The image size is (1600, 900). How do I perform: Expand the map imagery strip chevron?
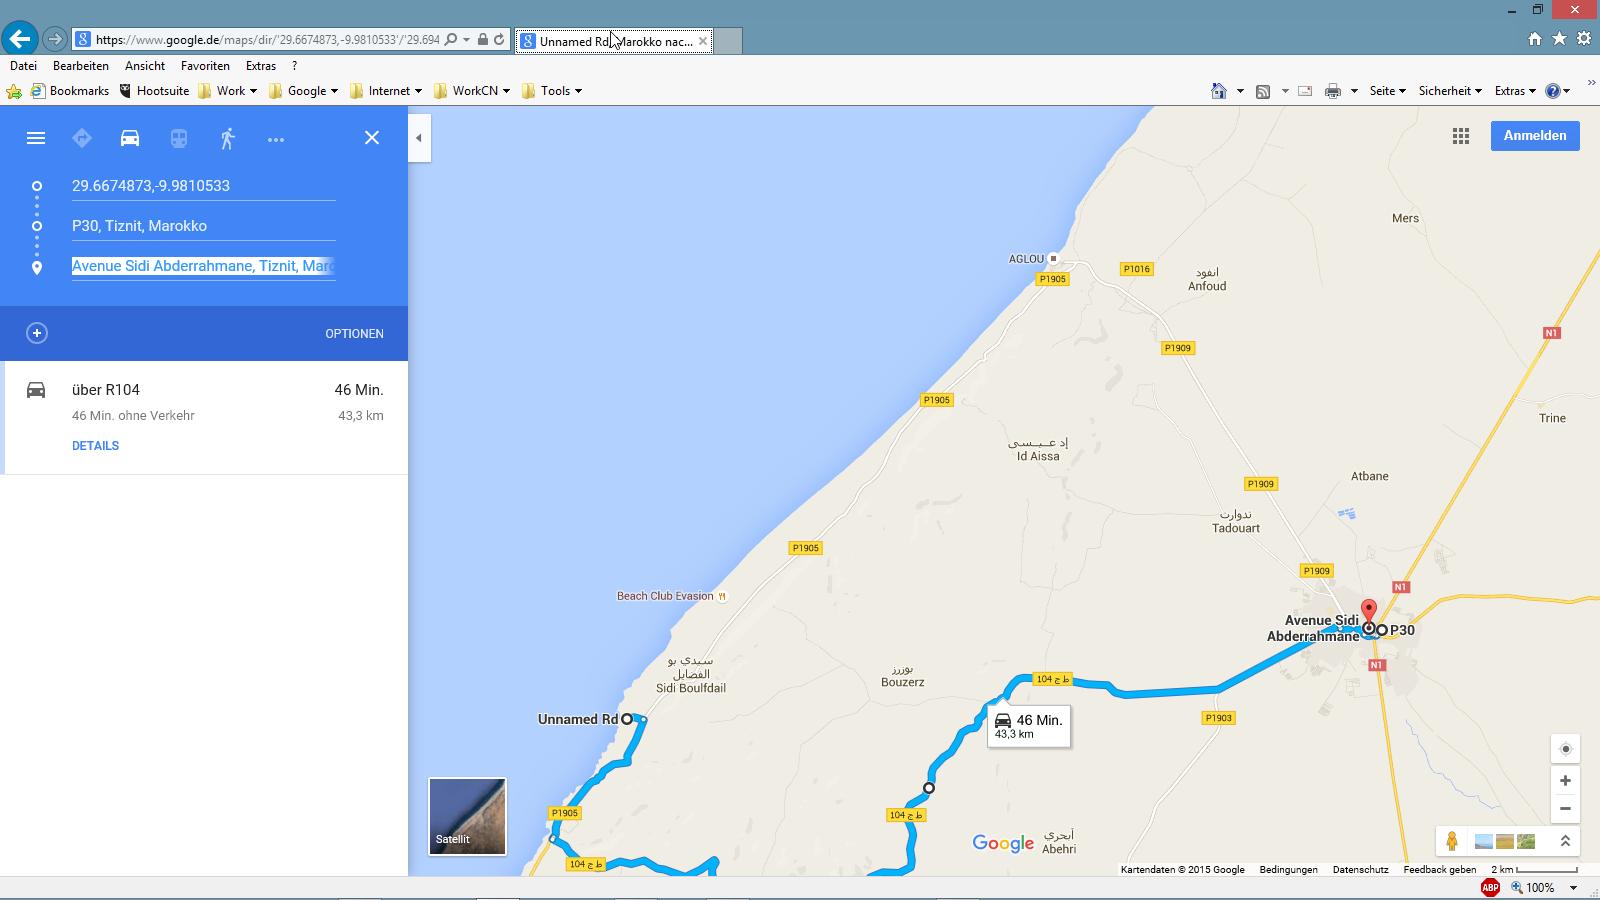pos(1565,841)
